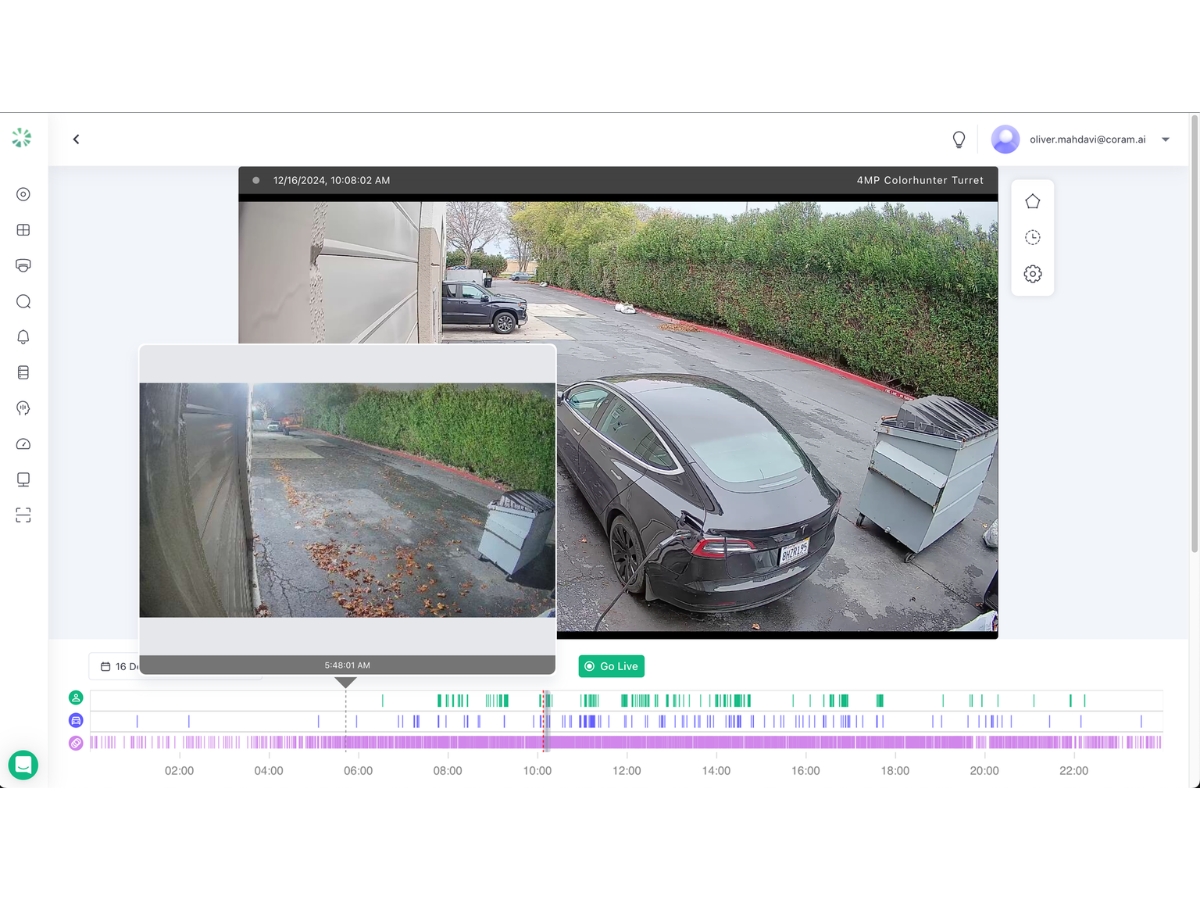
Task: Seek the purple motion track at 14:00
Action: [x=716, y=743]
